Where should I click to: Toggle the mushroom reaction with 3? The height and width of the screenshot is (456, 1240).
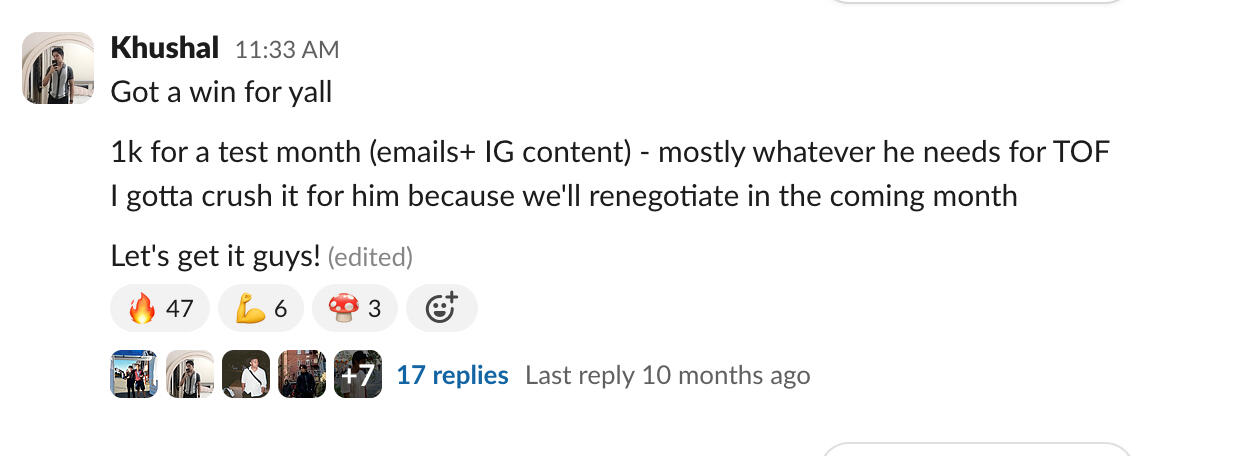[354, 309]
